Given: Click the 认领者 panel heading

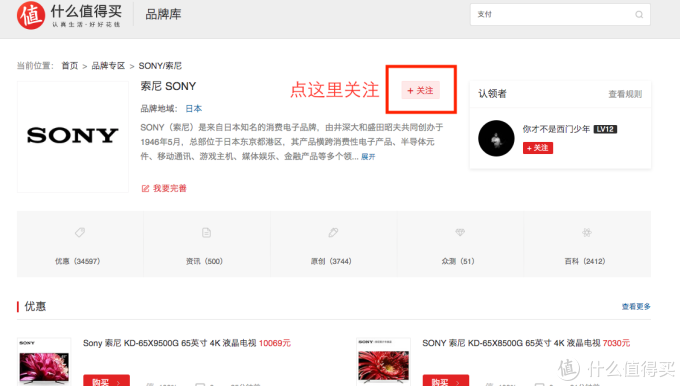Looking at the screenshot, I should (x=492, y=94).
